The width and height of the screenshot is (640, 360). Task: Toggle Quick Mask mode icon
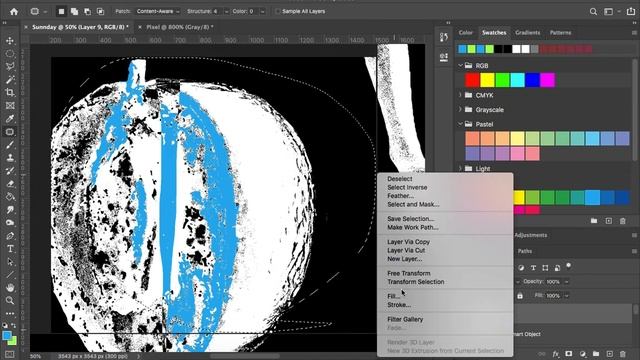10,354
